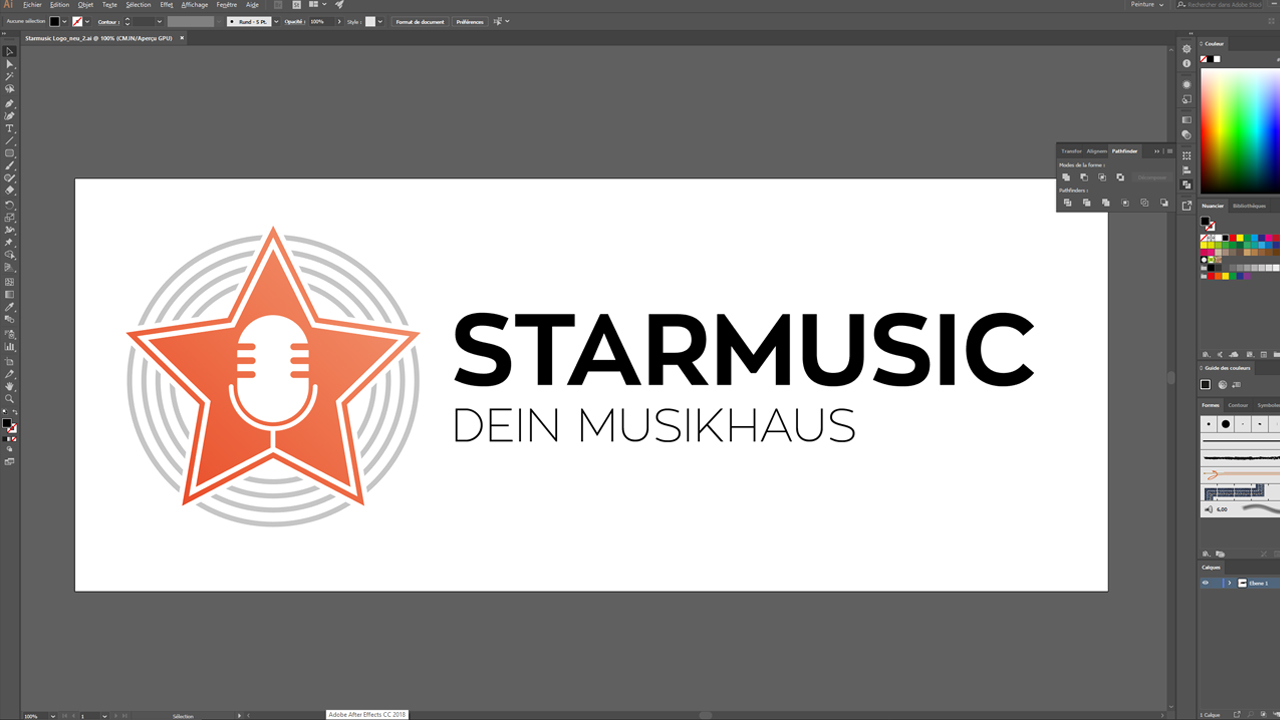
Task: Close the Starmusic Logo_neu_2.ai document tab
Action: (x=182, y=38)
